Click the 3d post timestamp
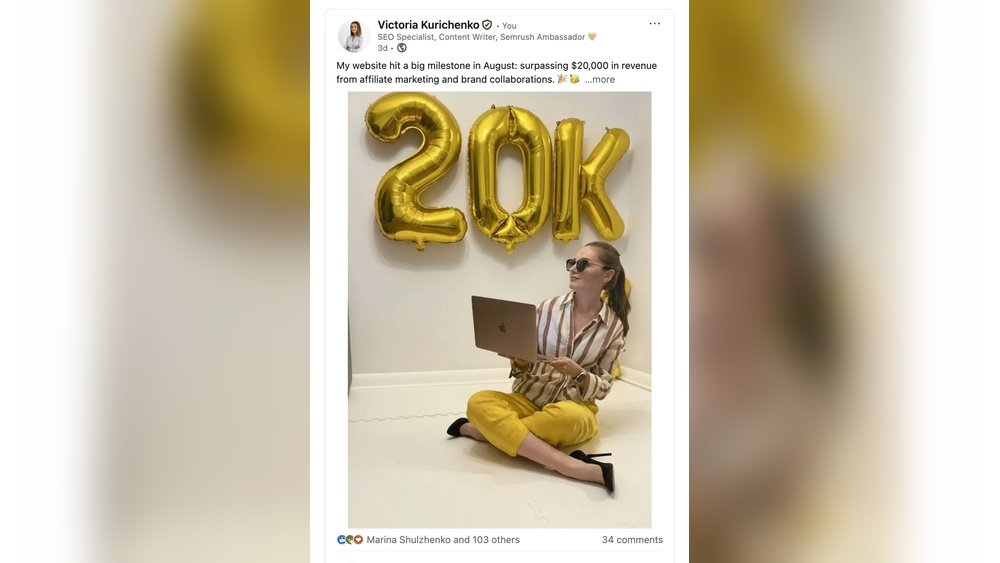Screen dimensions: 1000x563 click(x=382, y=48)
